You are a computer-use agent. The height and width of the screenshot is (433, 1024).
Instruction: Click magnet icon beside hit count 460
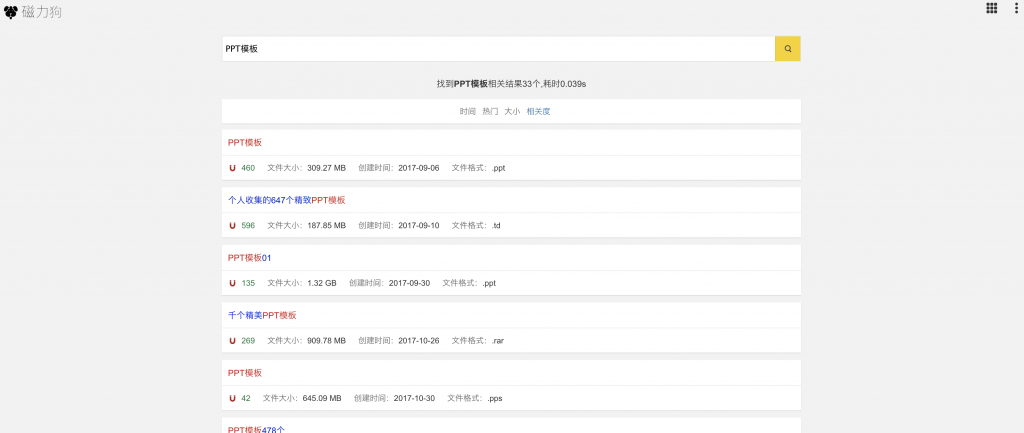(232, 168)
